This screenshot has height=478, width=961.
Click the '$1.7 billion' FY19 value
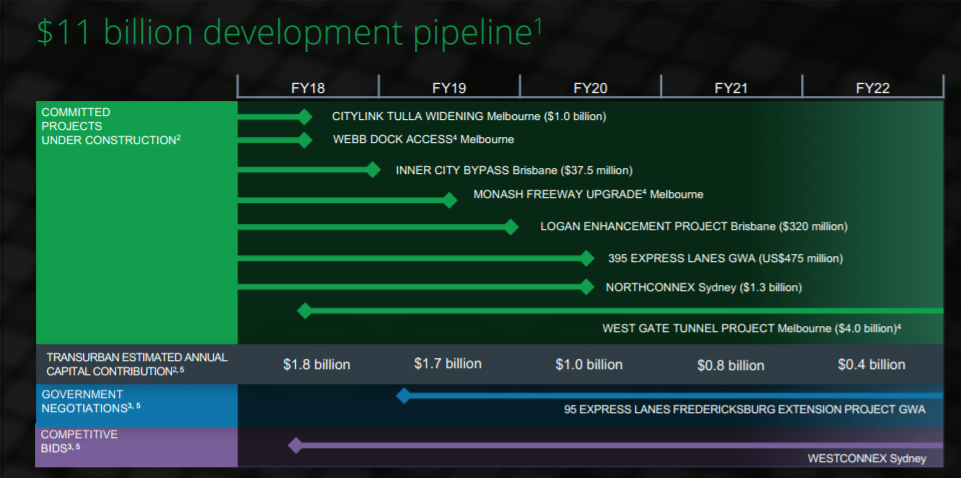coord(448,363)
